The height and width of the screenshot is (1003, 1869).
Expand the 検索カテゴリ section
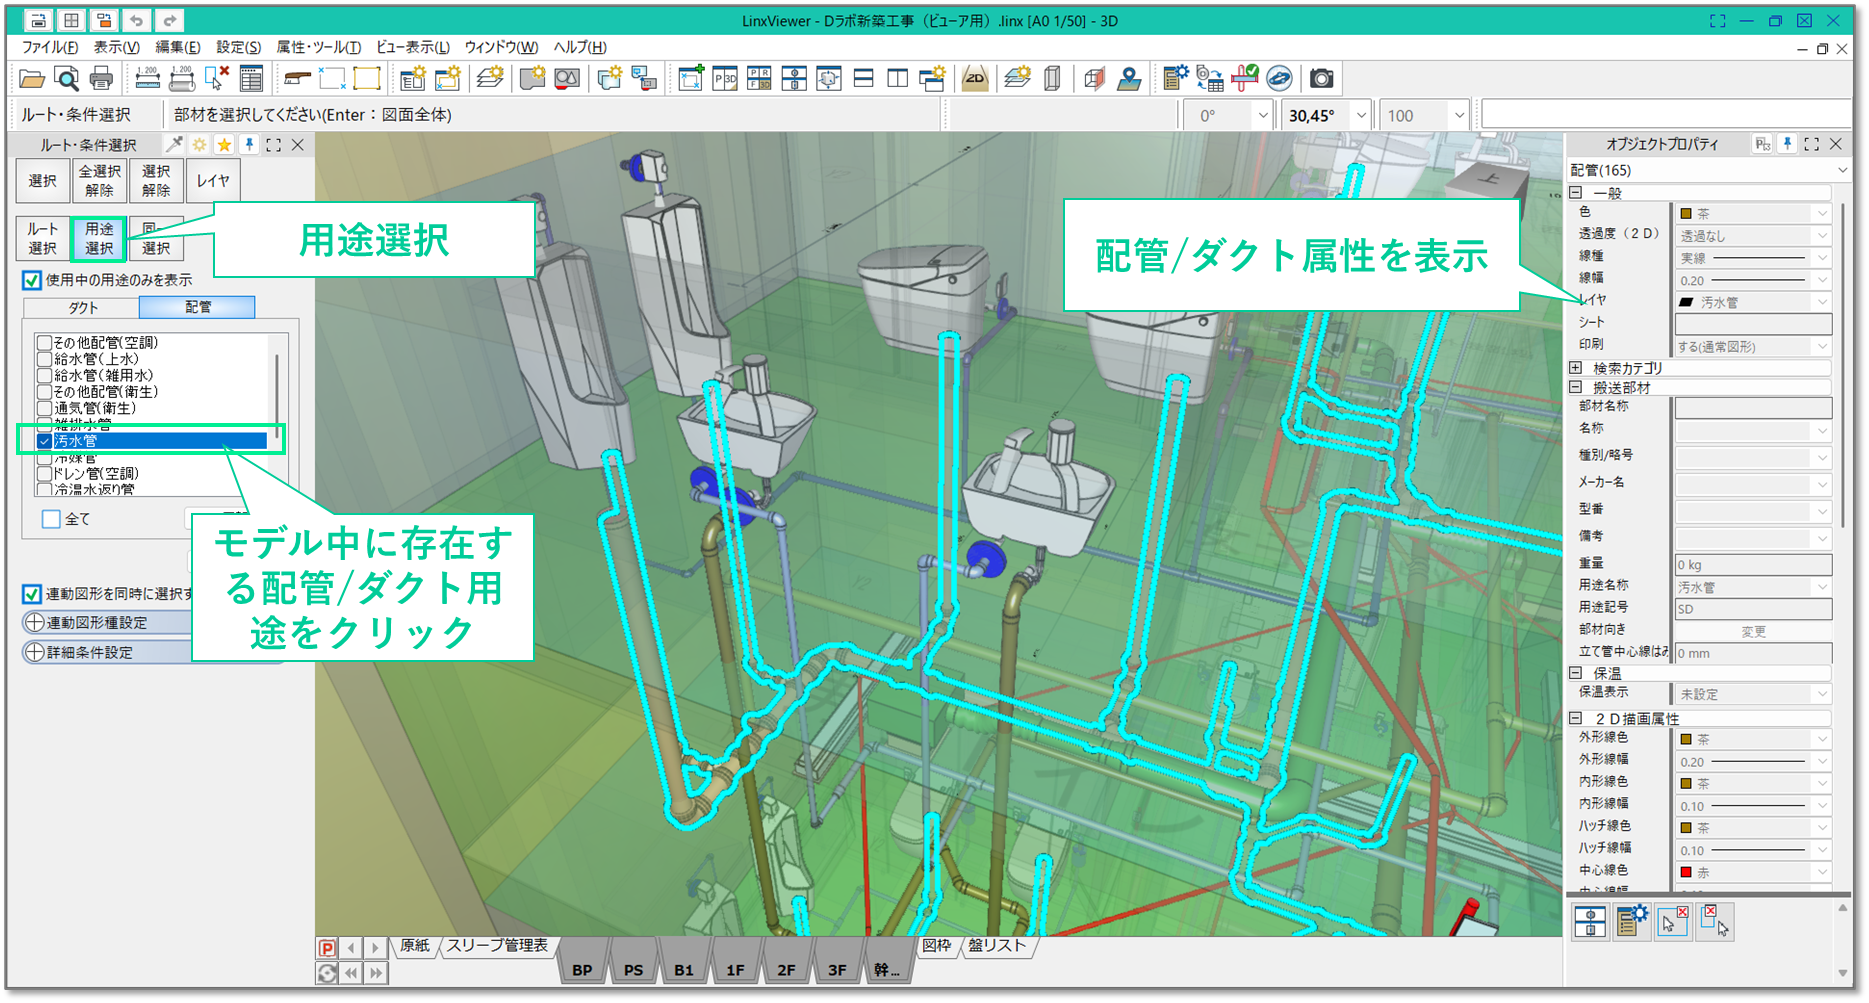click(1576, 368)
